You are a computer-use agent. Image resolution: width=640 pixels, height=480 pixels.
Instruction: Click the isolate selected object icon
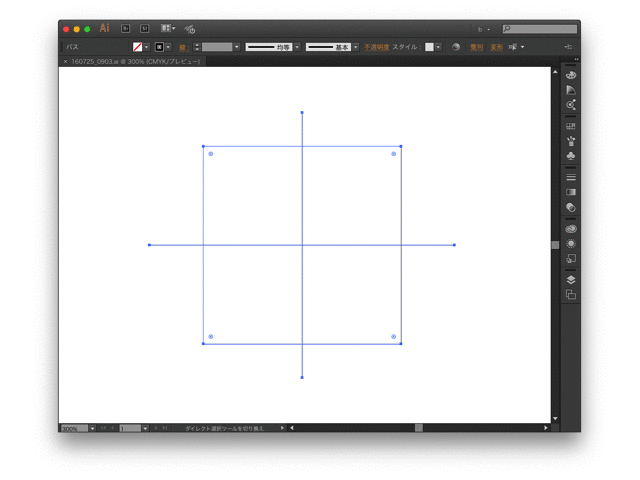click(x=513, y=47)
